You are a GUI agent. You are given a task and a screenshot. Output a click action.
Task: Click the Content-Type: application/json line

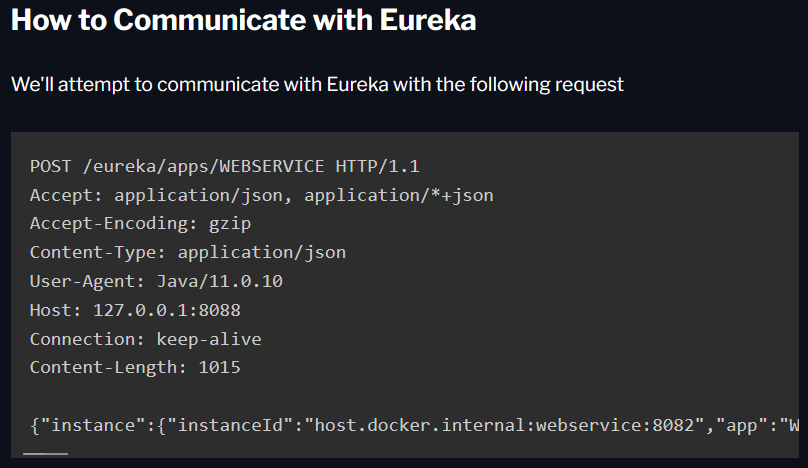tap(187, 253)
